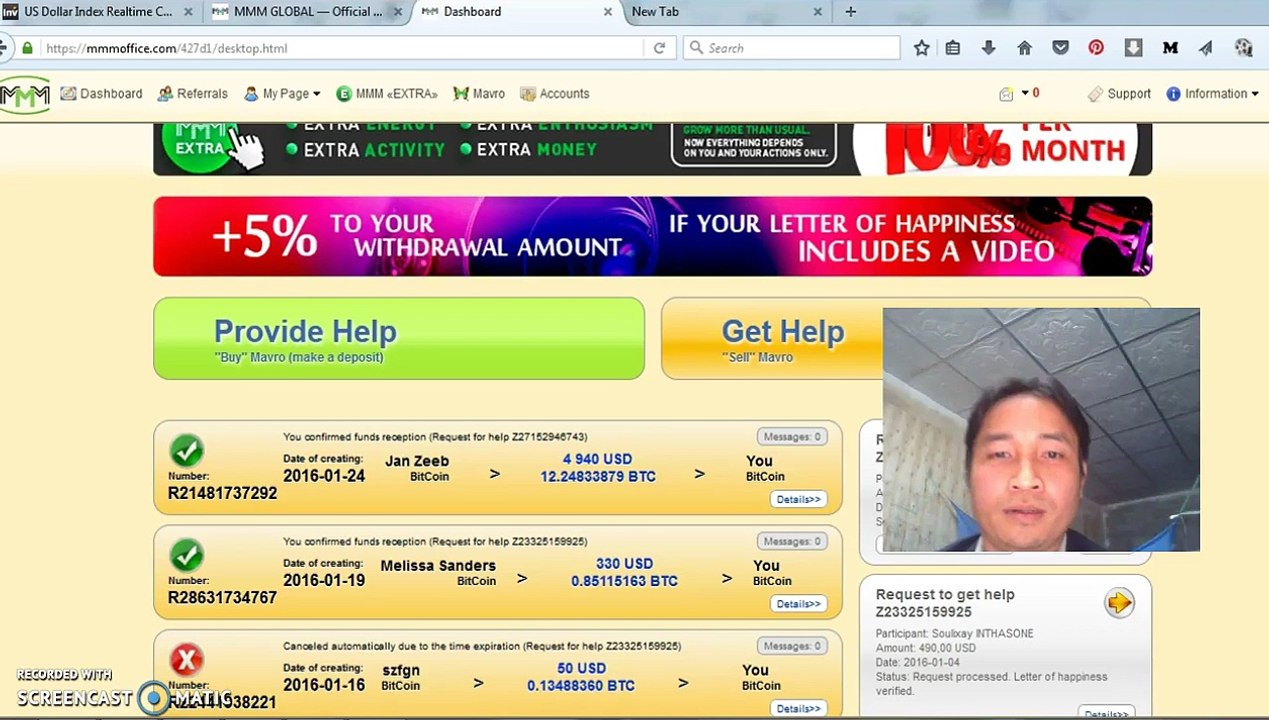Click the M extension toolbar icon
Image resolution: width=1269 pixels, height=720 pixels.
click(x=1170, y=48)
